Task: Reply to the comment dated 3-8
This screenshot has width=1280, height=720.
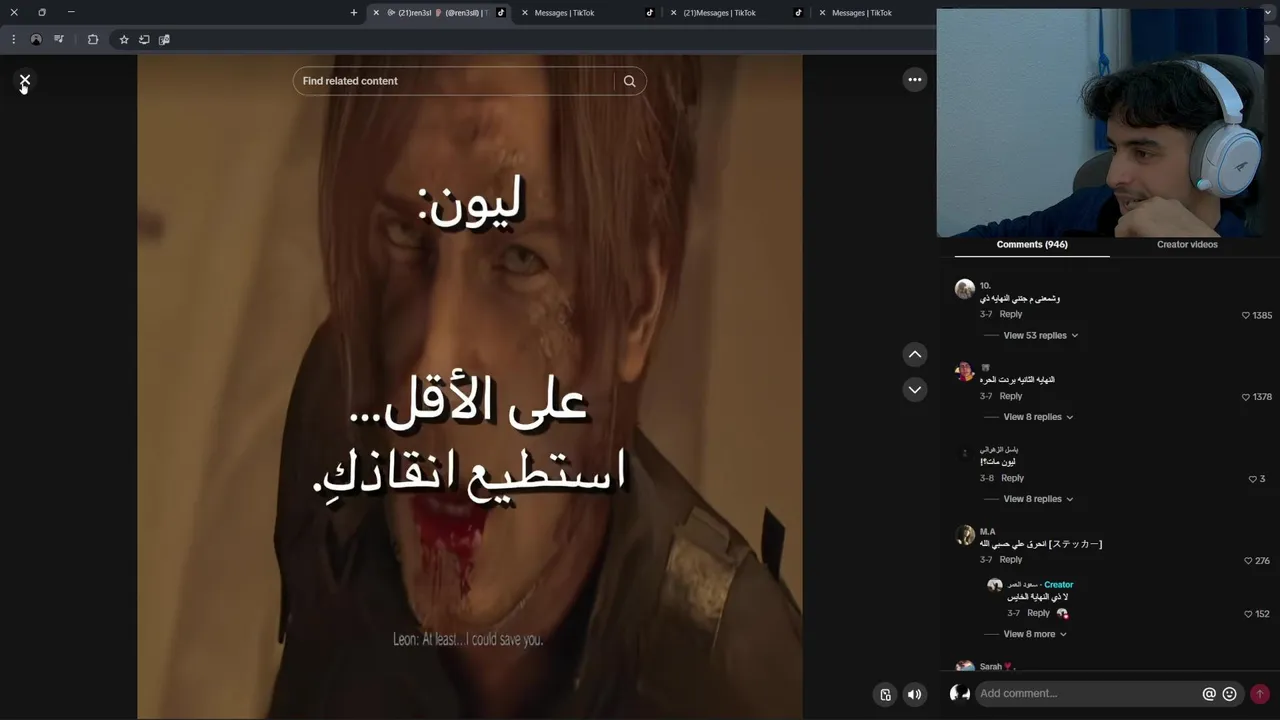Action: [1012, 478]
